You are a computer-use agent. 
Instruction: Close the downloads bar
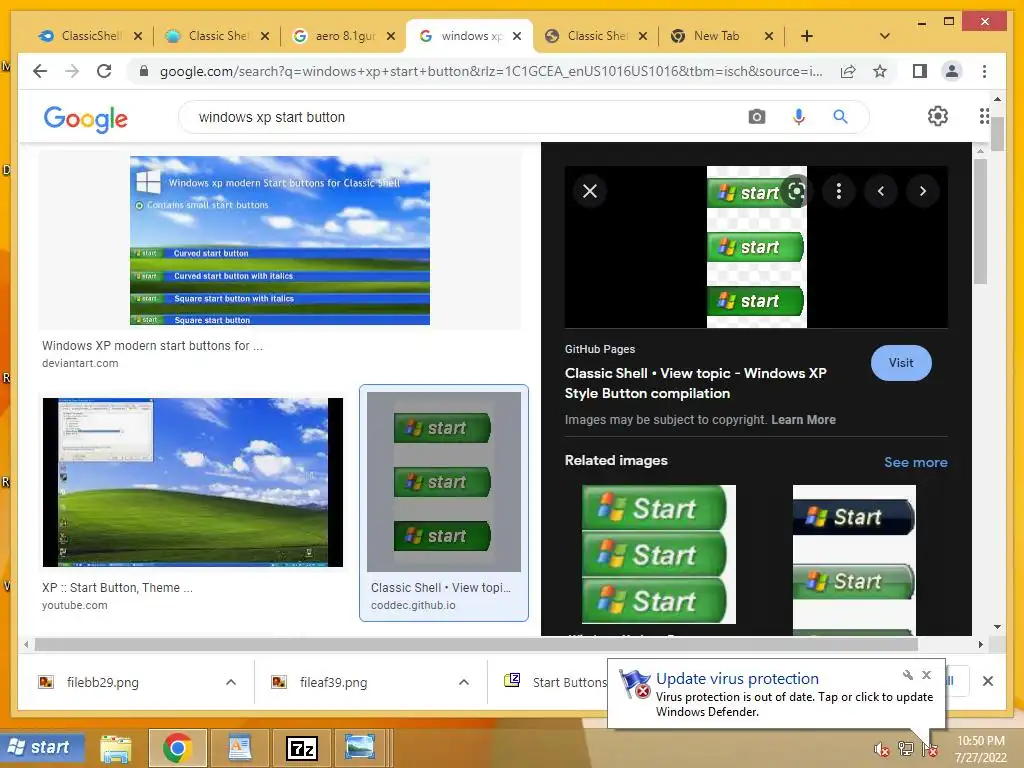click(x=988, y=681)
